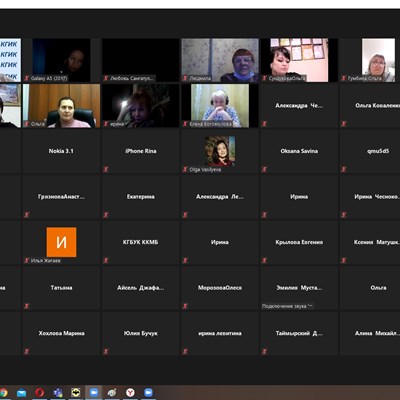
Task: Click the muted mic icon beside Любовь Сангапул
Action: pos(106,78)
